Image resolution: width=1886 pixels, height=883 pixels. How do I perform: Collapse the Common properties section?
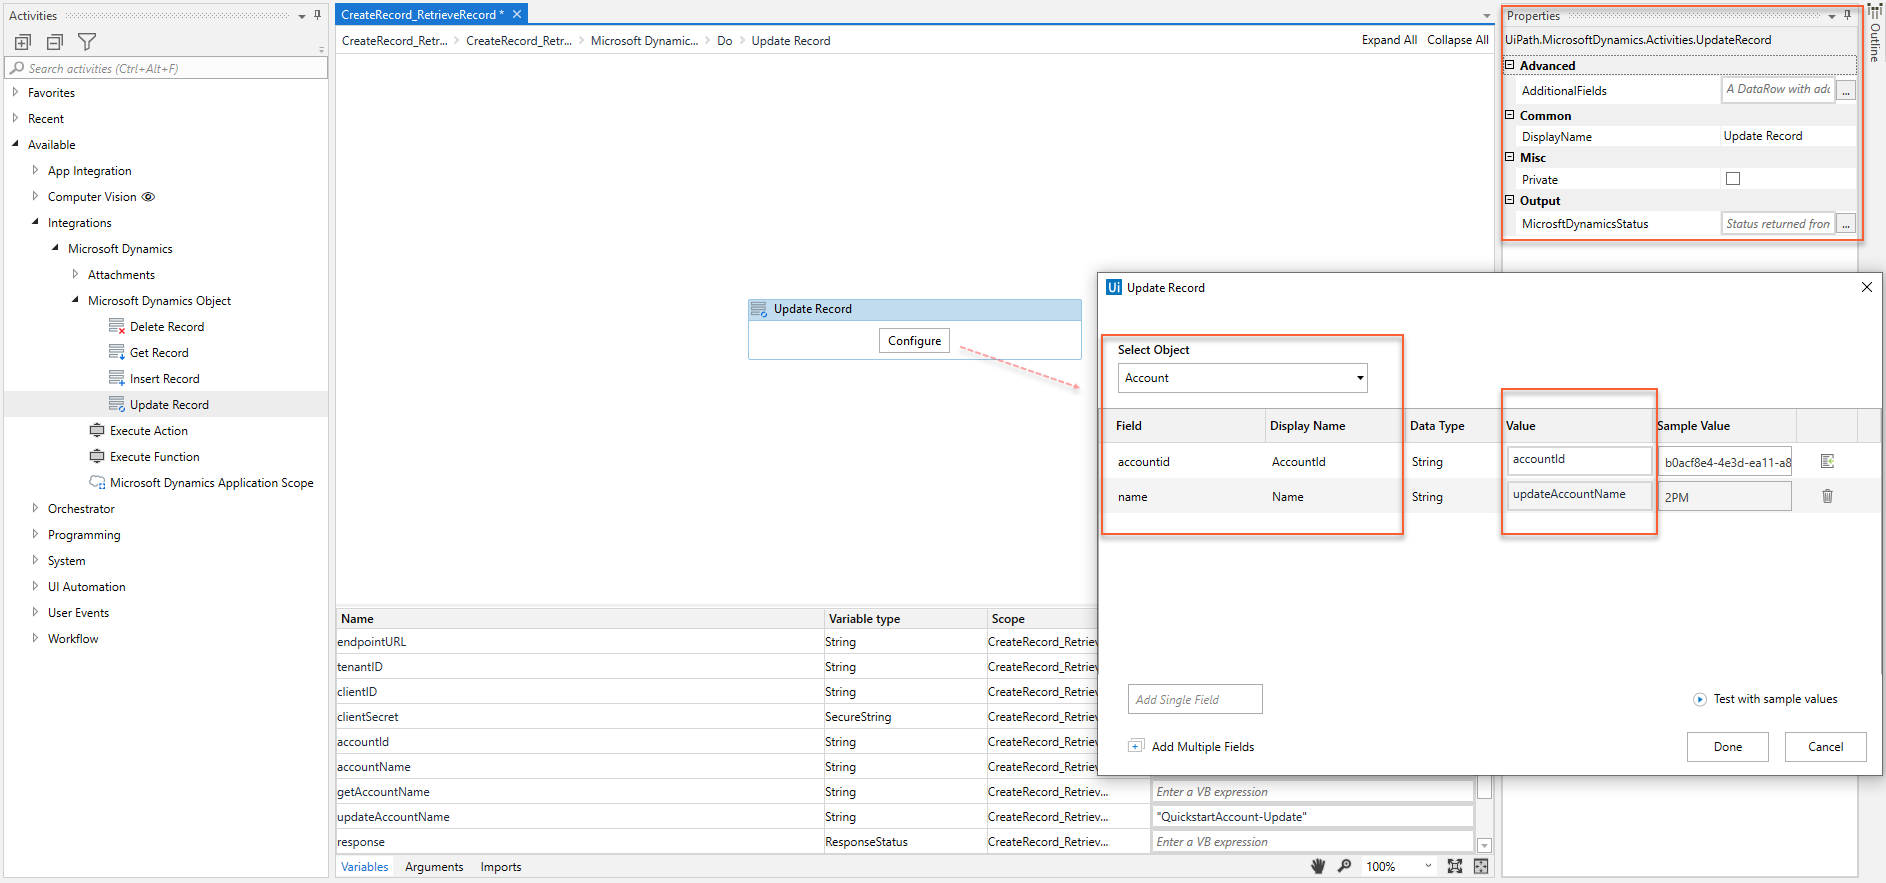(1510, 115)
